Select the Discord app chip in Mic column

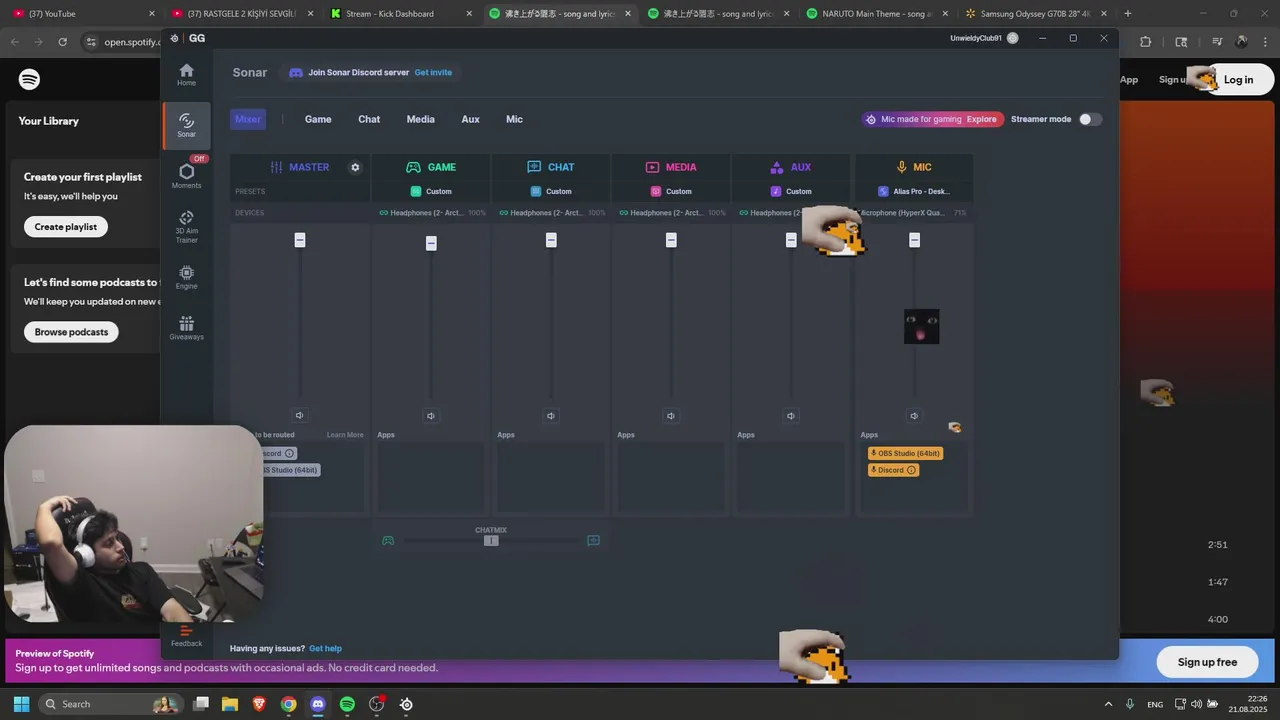coord(893,470)
